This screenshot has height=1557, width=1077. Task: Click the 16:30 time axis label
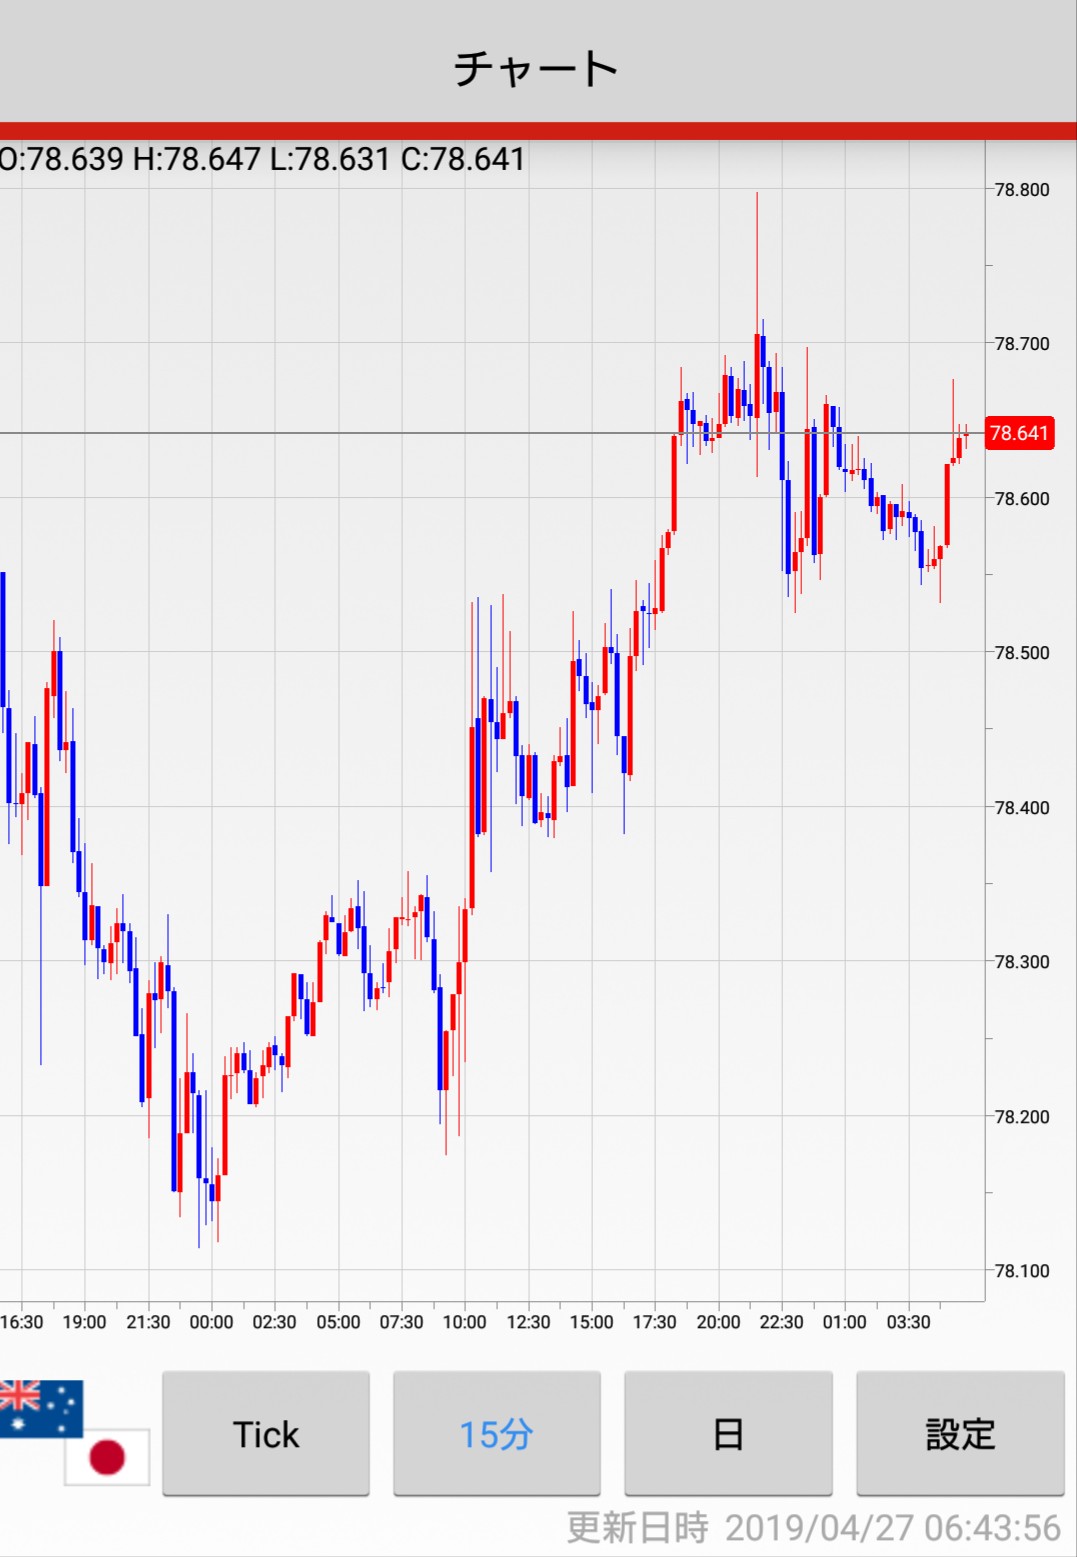22,1322
